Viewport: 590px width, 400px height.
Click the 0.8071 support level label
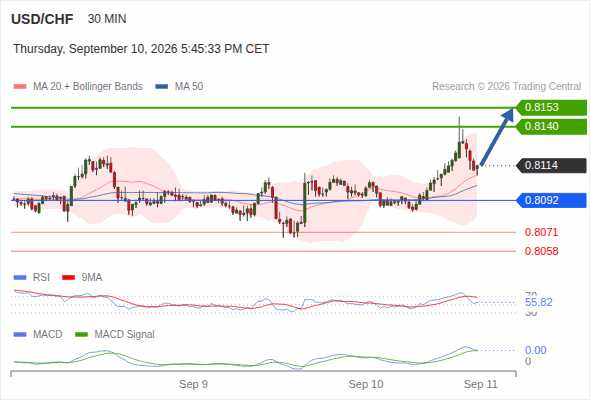(x=541, y=232)
